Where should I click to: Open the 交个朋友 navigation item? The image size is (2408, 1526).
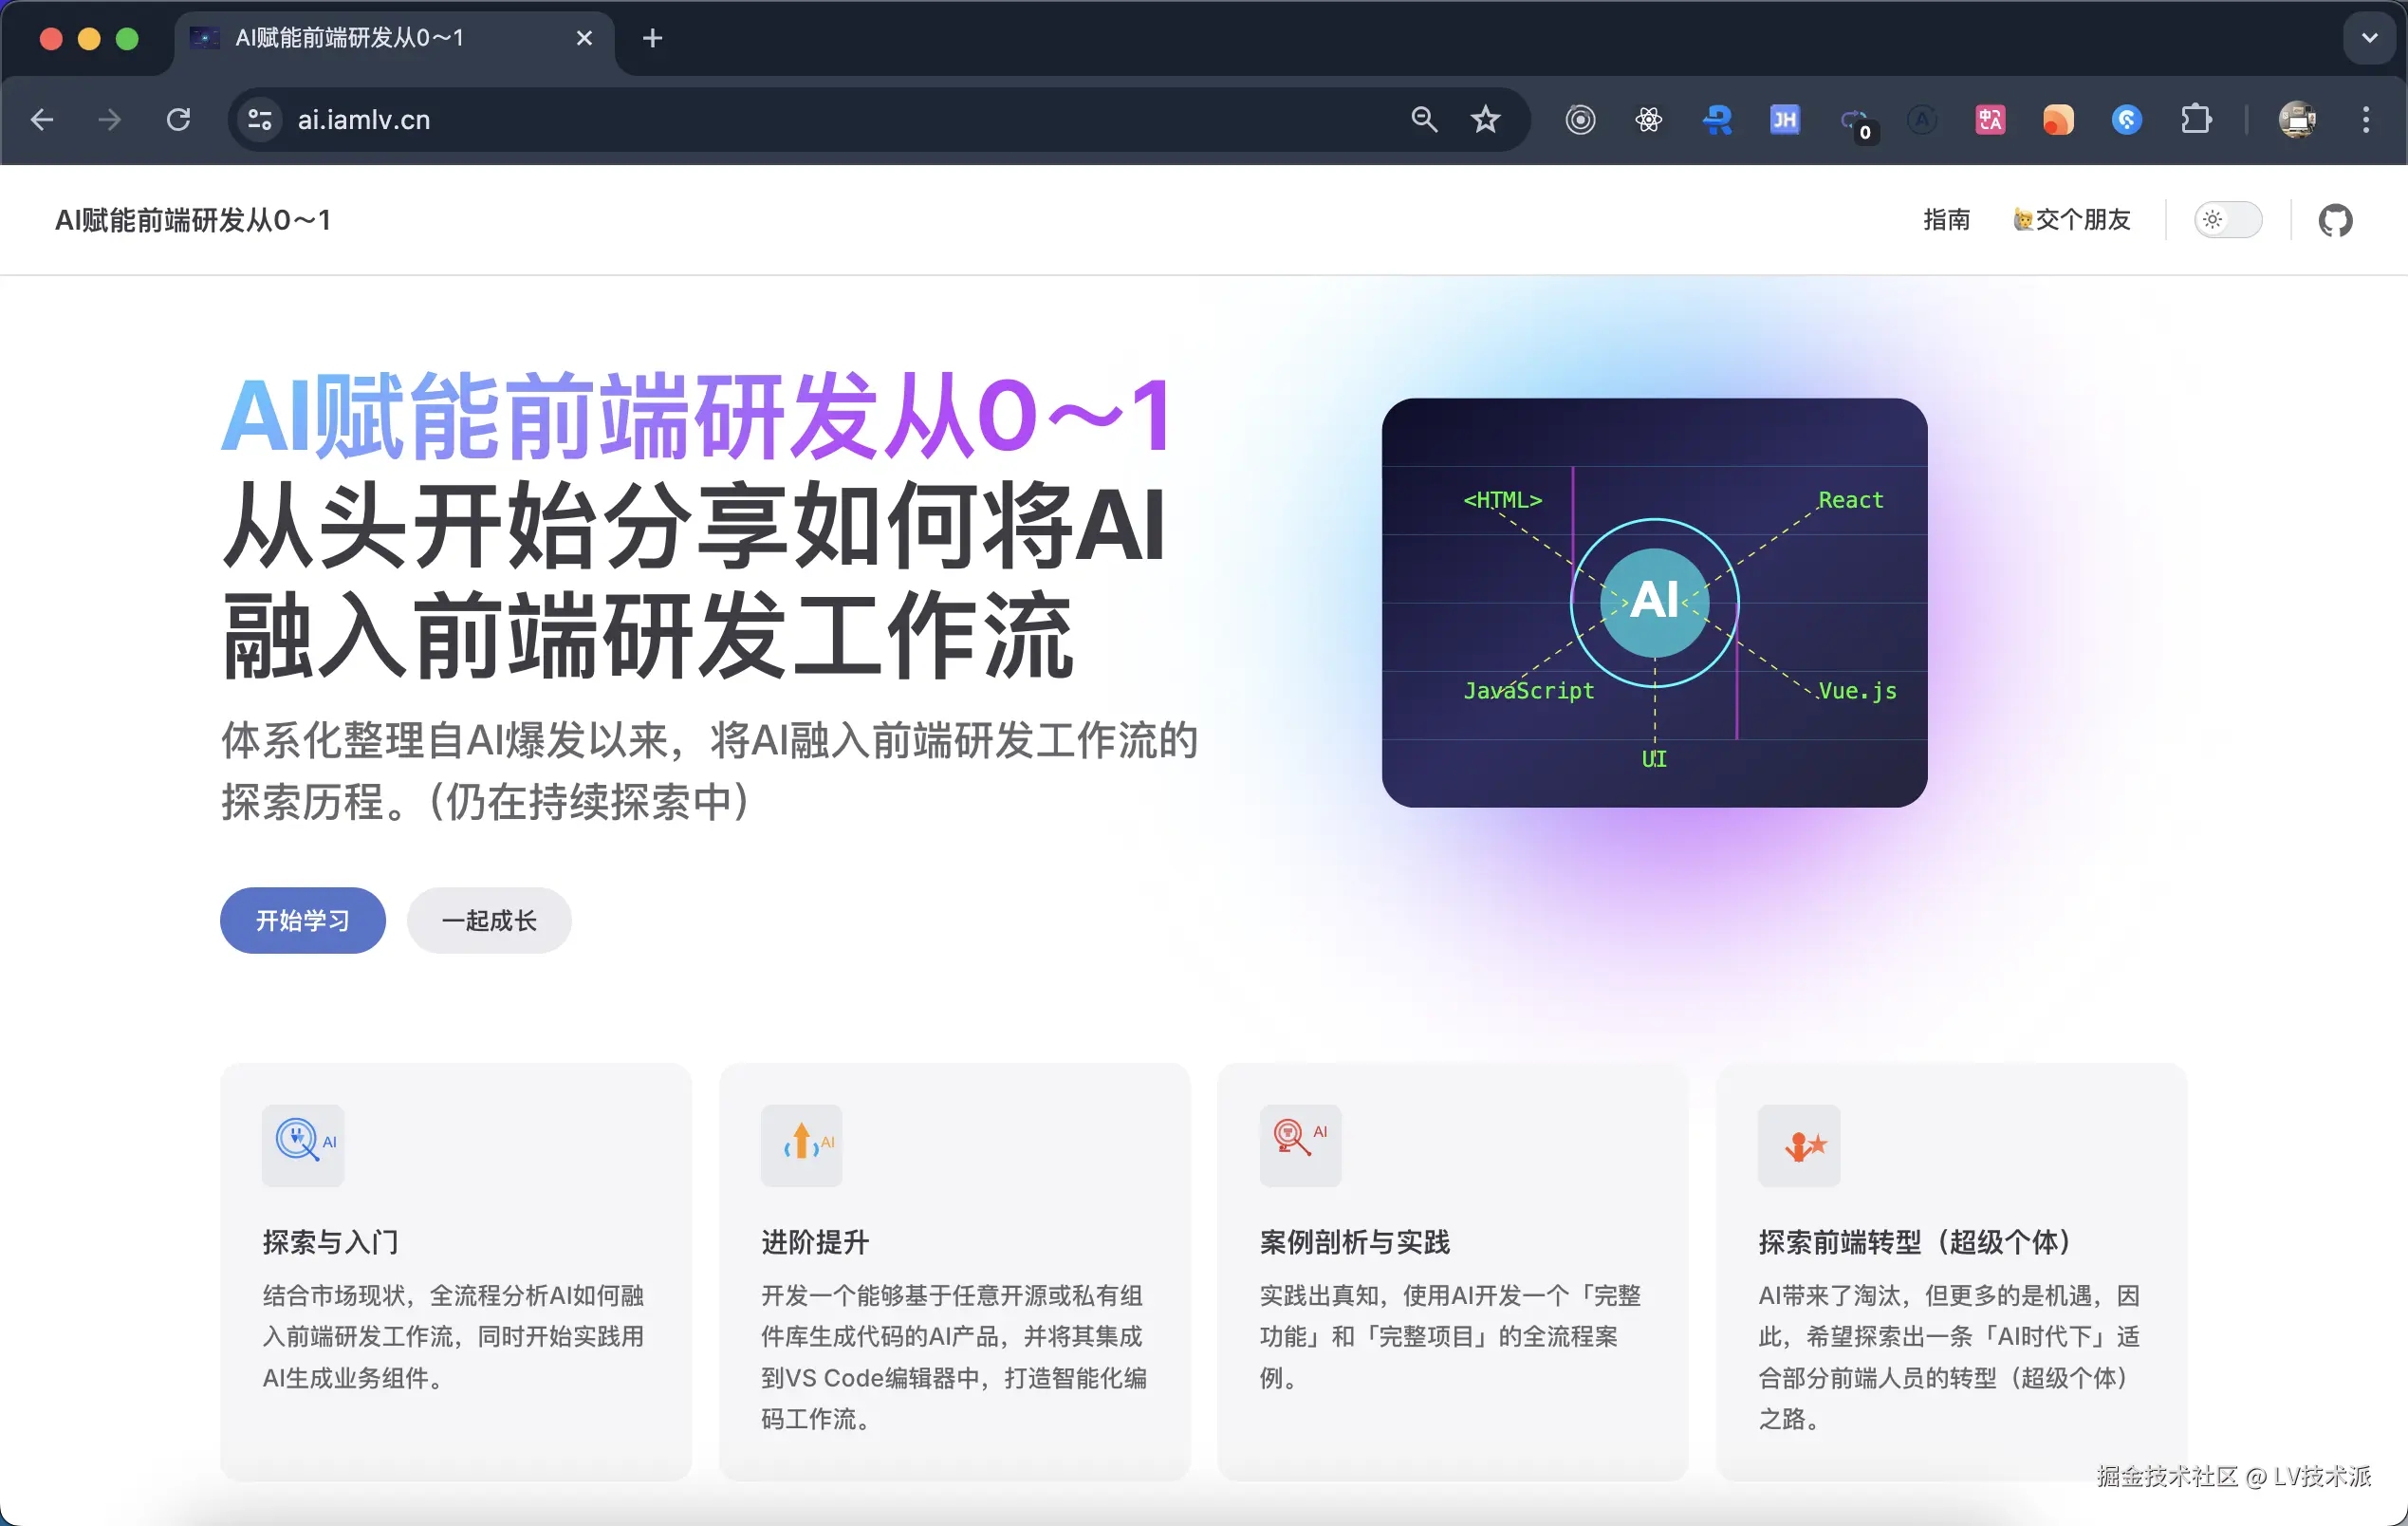2072,220
